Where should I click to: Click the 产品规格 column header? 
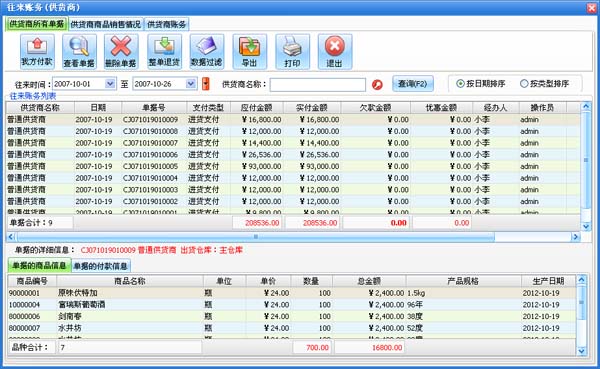click(x=463, y=281)
